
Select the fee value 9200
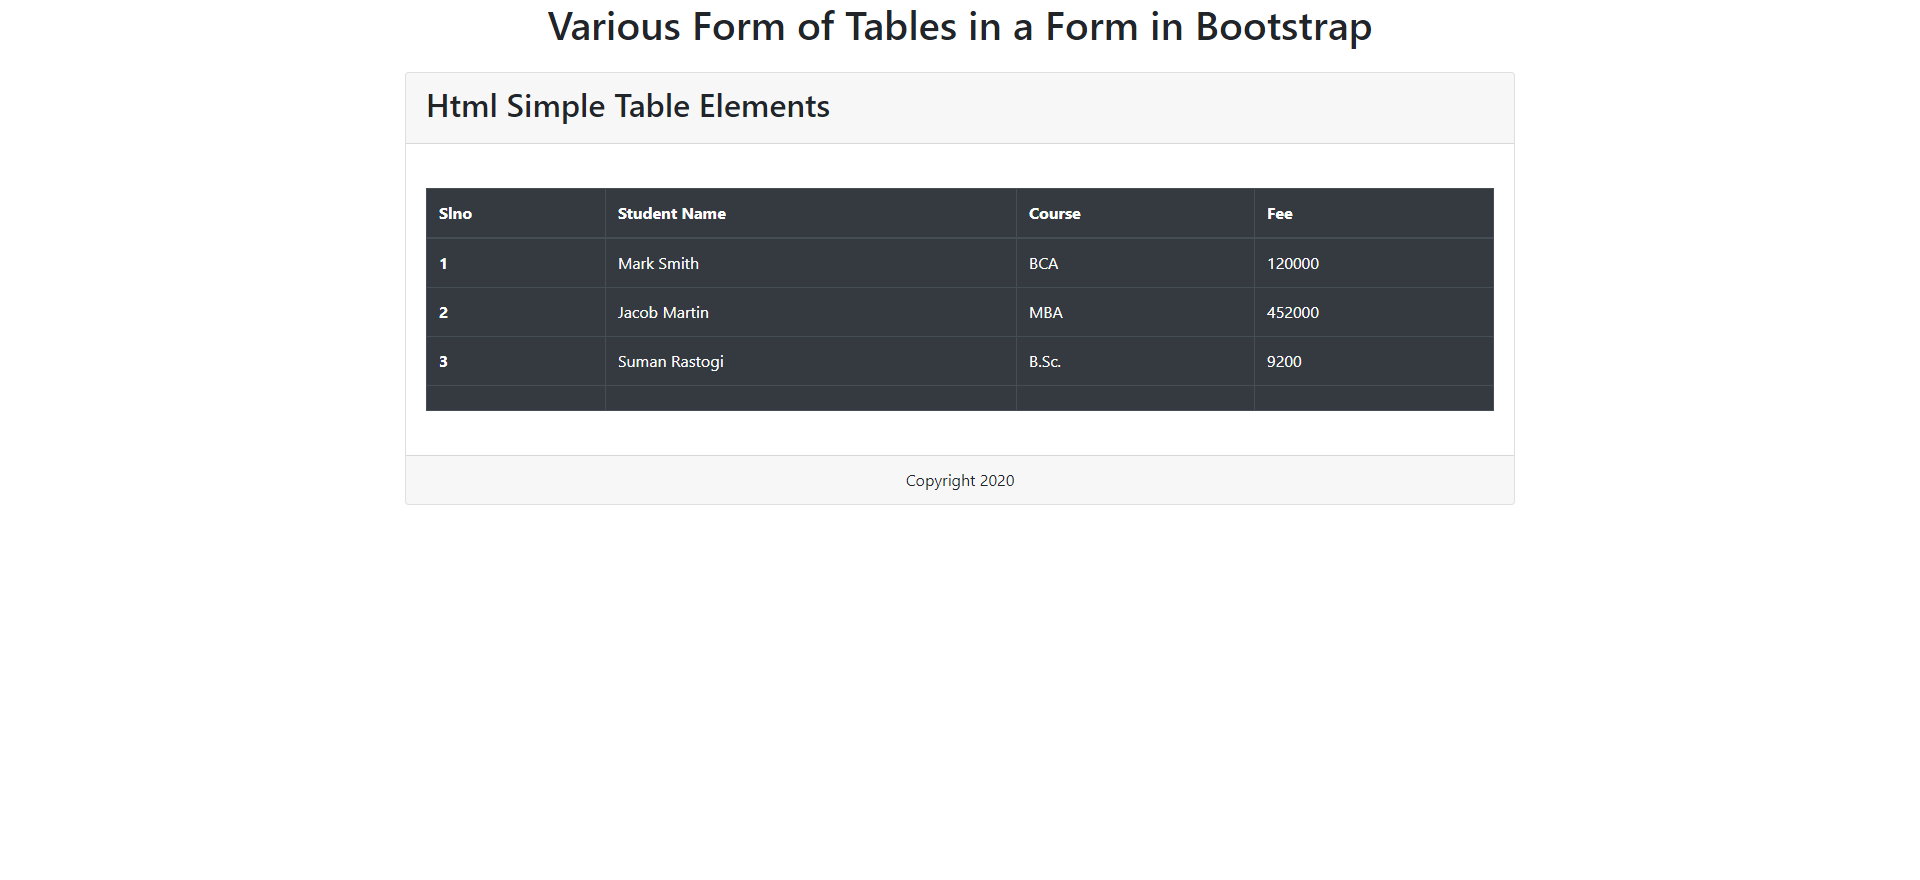click(x=1284, y=361)
